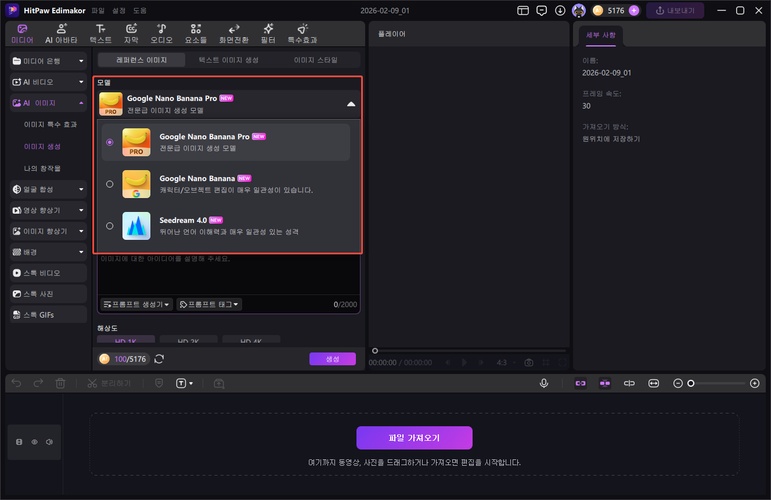Add credits with the plus icon
The width and height of the screenshot is (771, 500).
634,10
